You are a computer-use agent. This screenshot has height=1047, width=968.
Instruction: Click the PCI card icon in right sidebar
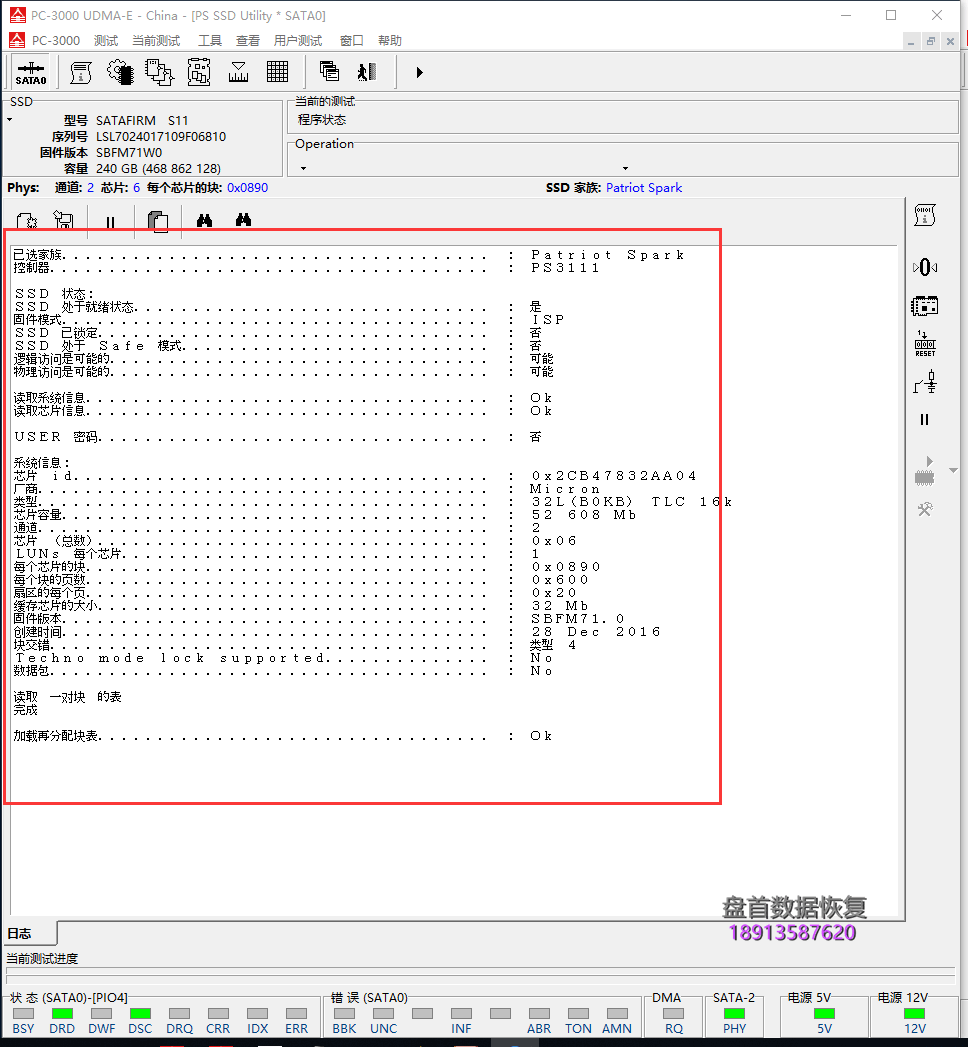pyautogui.click(x=925, y=306)
